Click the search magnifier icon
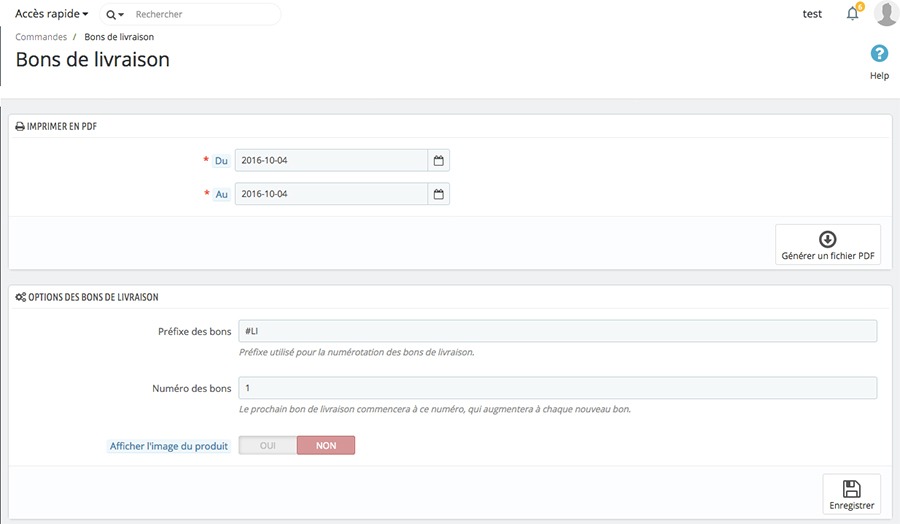Viewport: 900px width, 524px height. click(110, 15)
